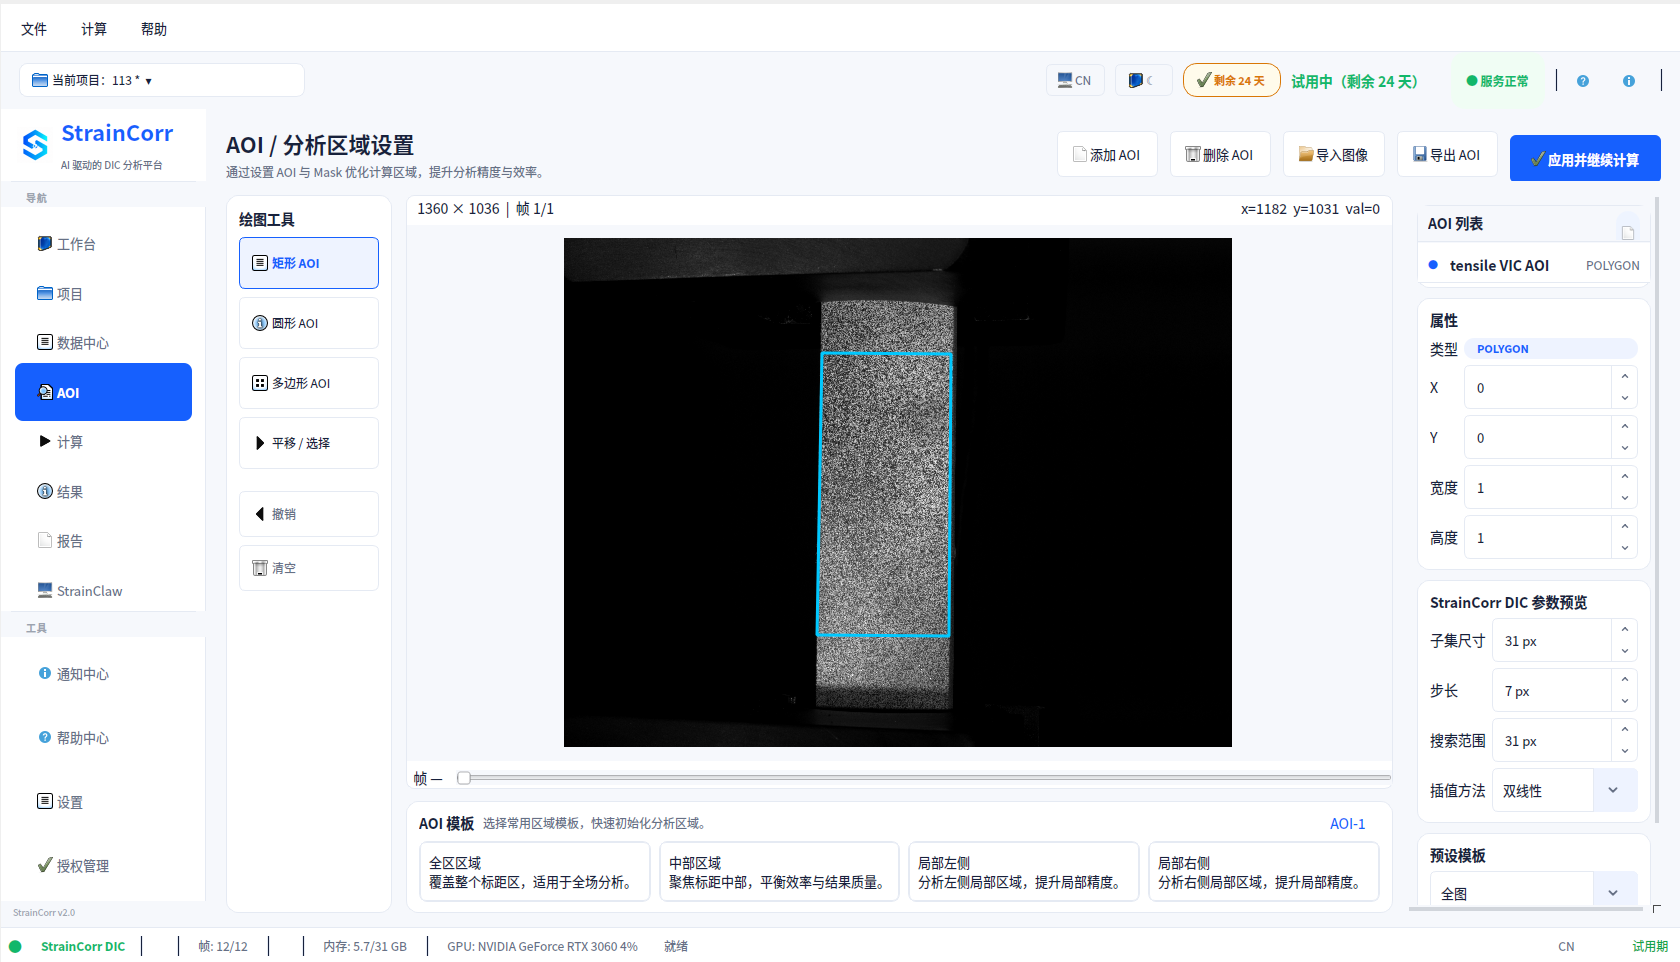1680x962 pixels.
Task: Increase the 宽度 value stepper
Action: [1625, 477]
